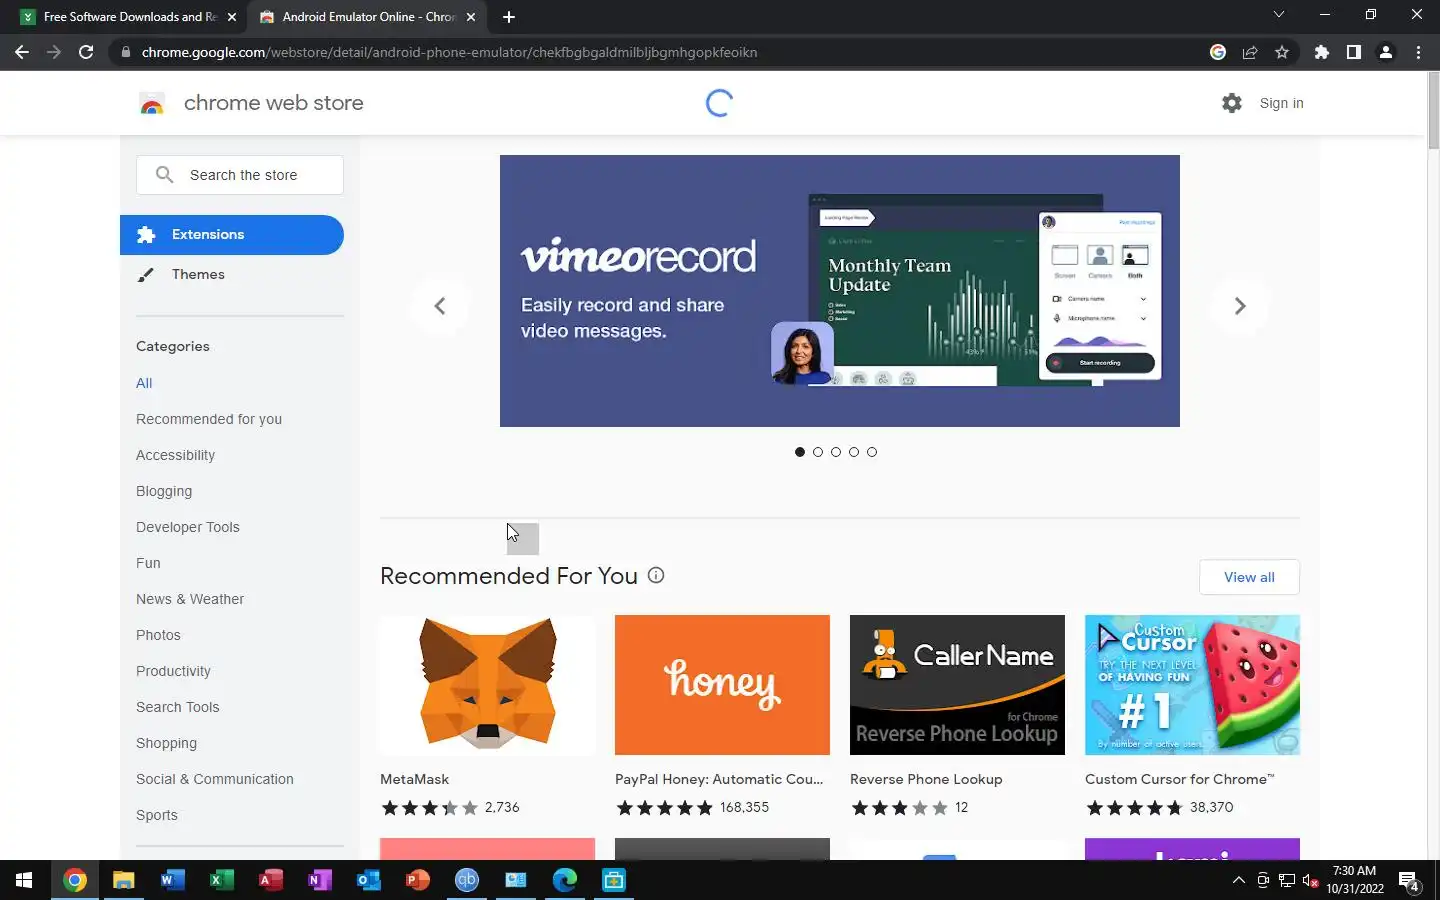The image size is (1440, 900).
Task: Choose the Accessibility category
Action: coord(175,455)
